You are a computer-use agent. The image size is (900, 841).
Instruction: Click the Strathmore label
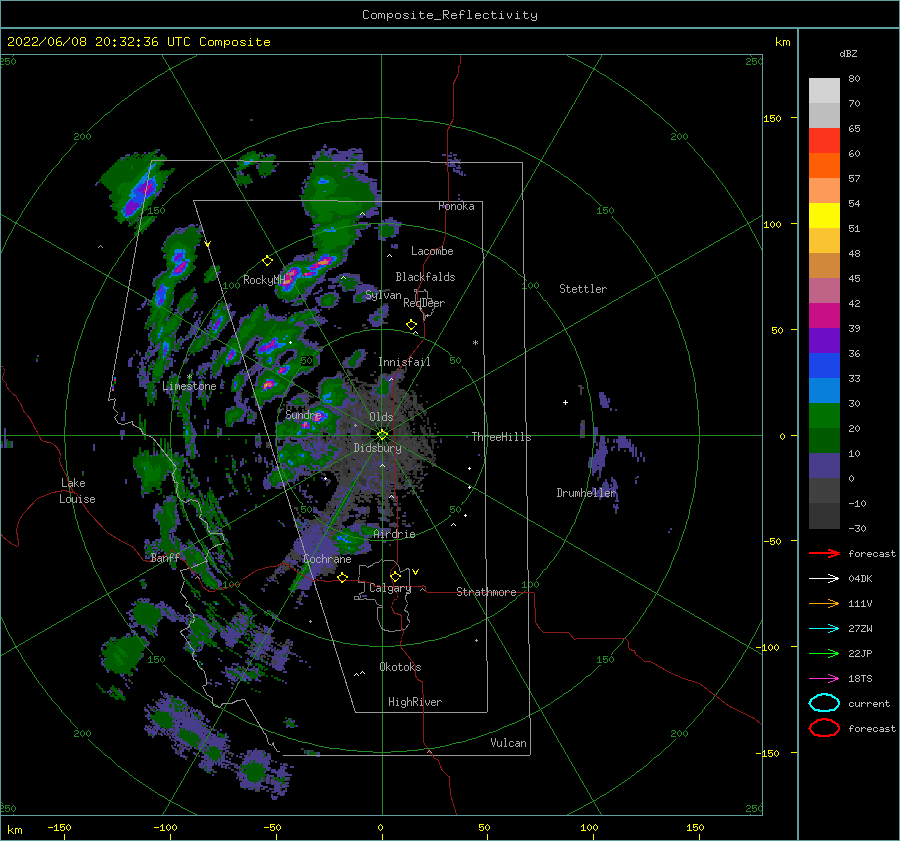tap(486, 592)
